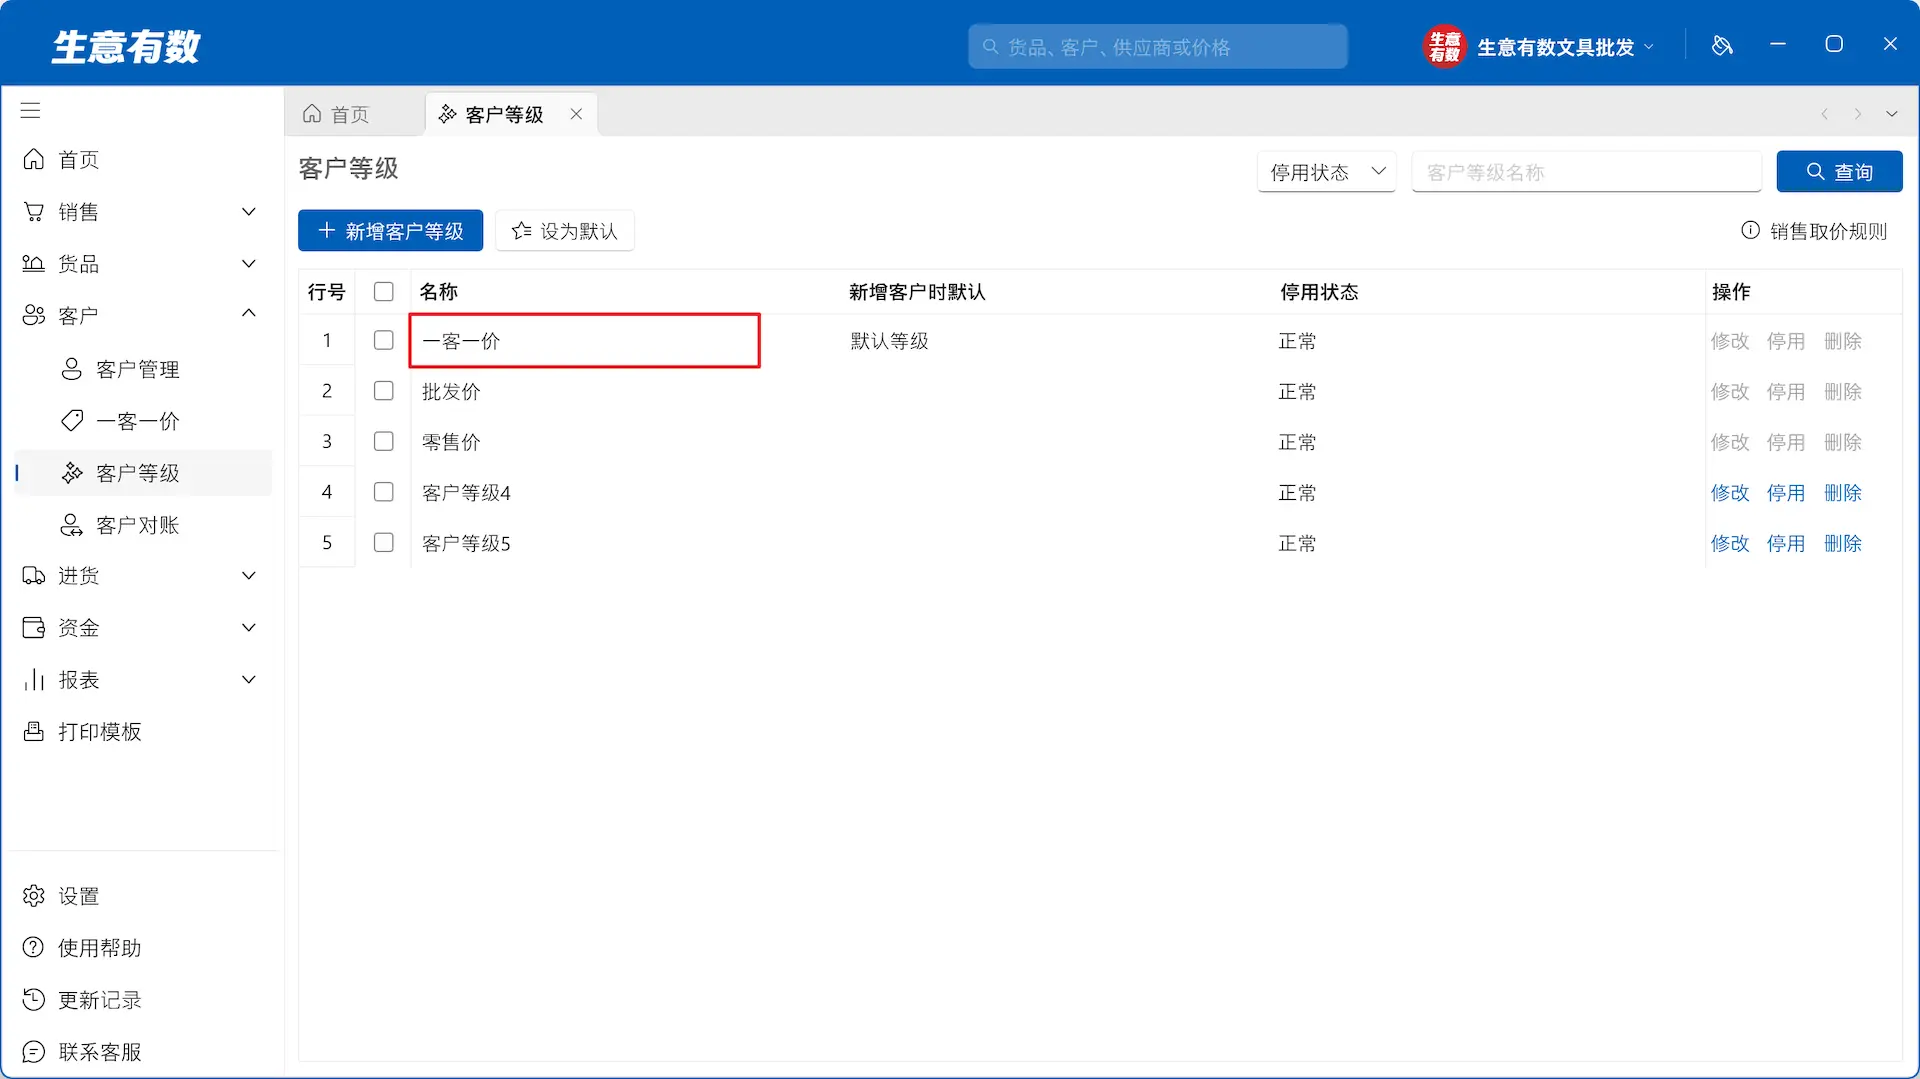The image size is (1920, 1079).
Task: Expand the 资金 menu chevron
Action: (x=249, y=627)
